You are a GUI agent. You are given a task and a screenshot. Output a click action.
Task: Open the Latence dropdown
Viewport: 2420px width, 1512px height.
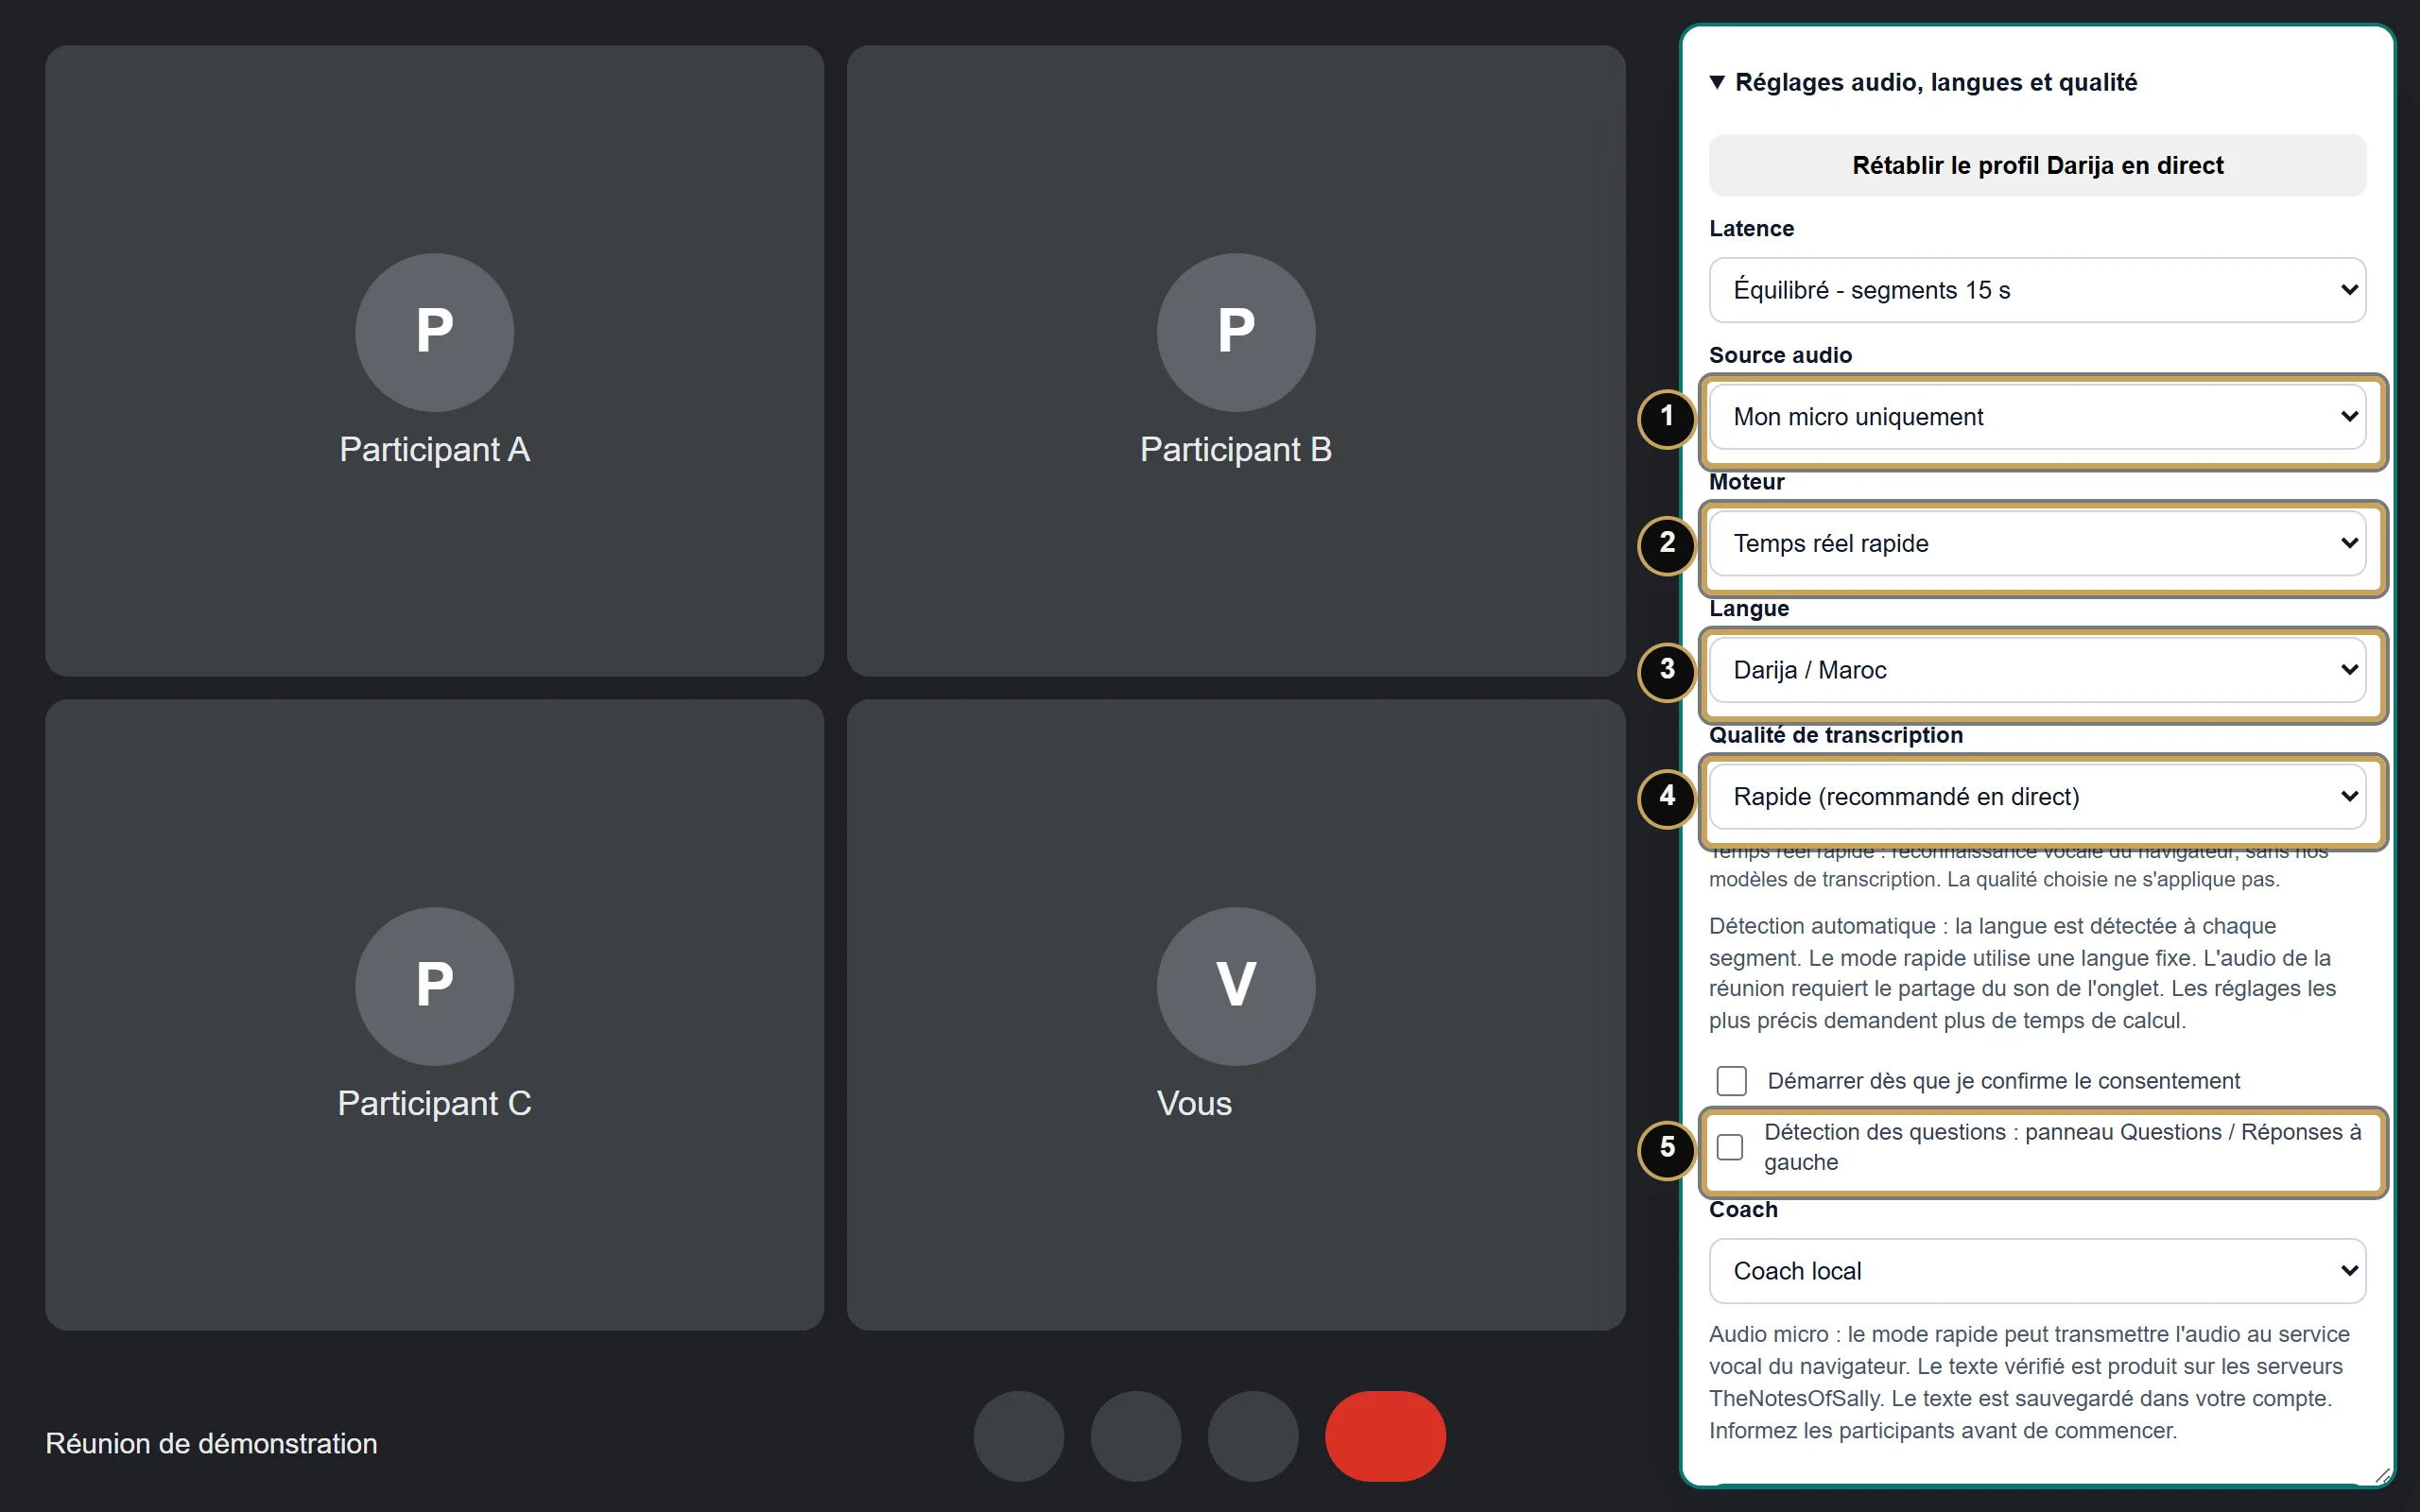point(2037,290)
